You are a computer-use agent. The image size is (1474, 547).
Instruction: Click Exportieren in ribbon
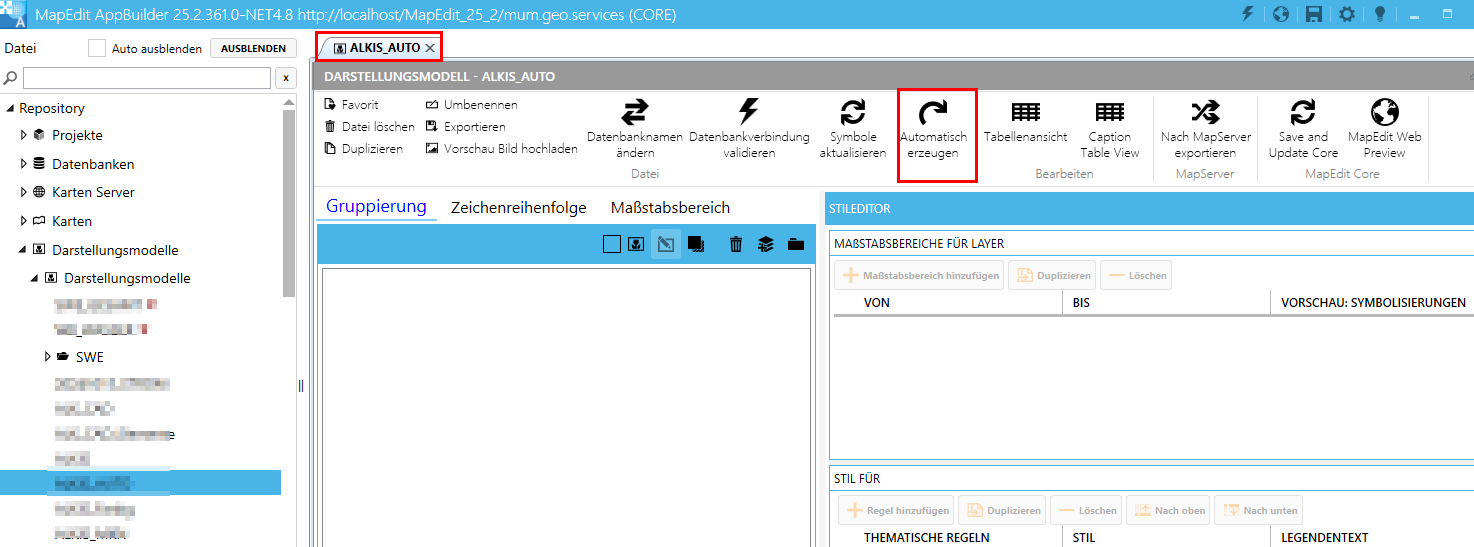click(x=465, y=126)
